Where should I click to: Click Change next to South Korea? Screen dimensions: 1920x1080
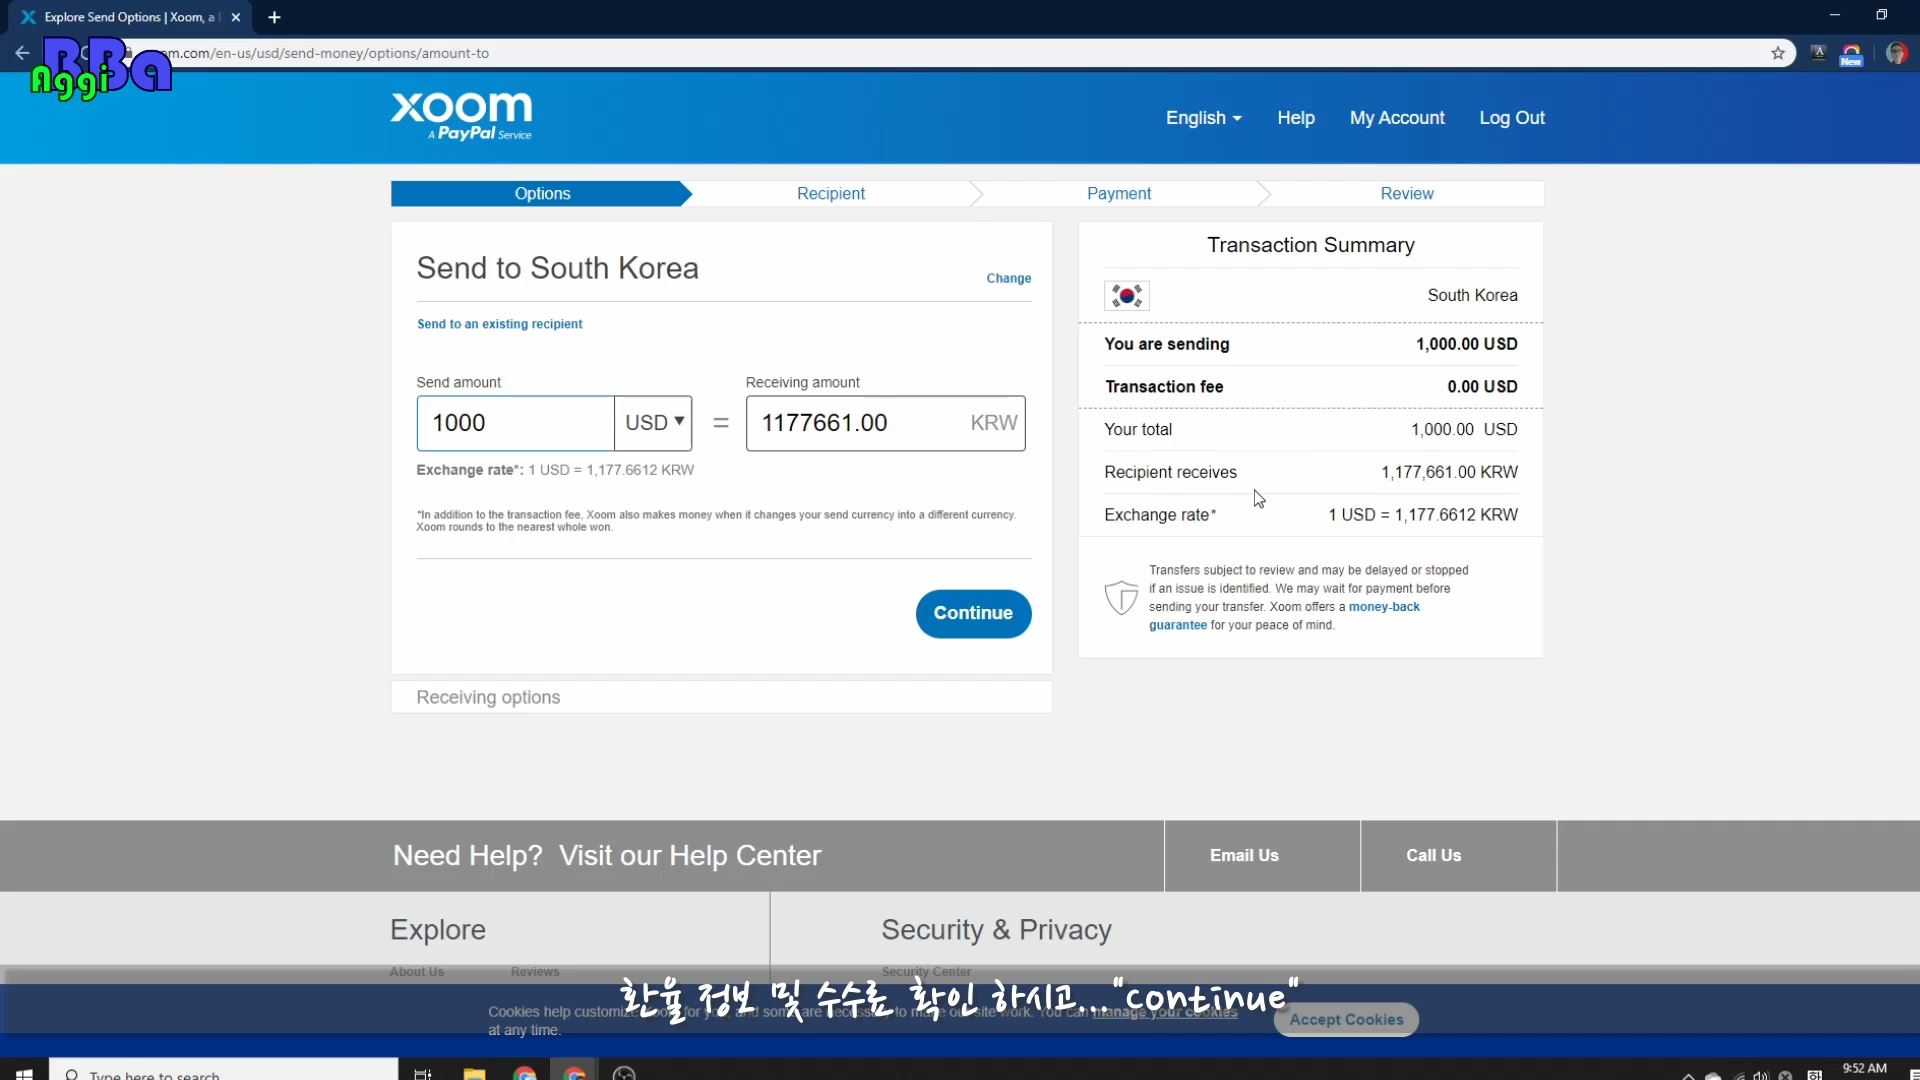(x=1008, y=278)
